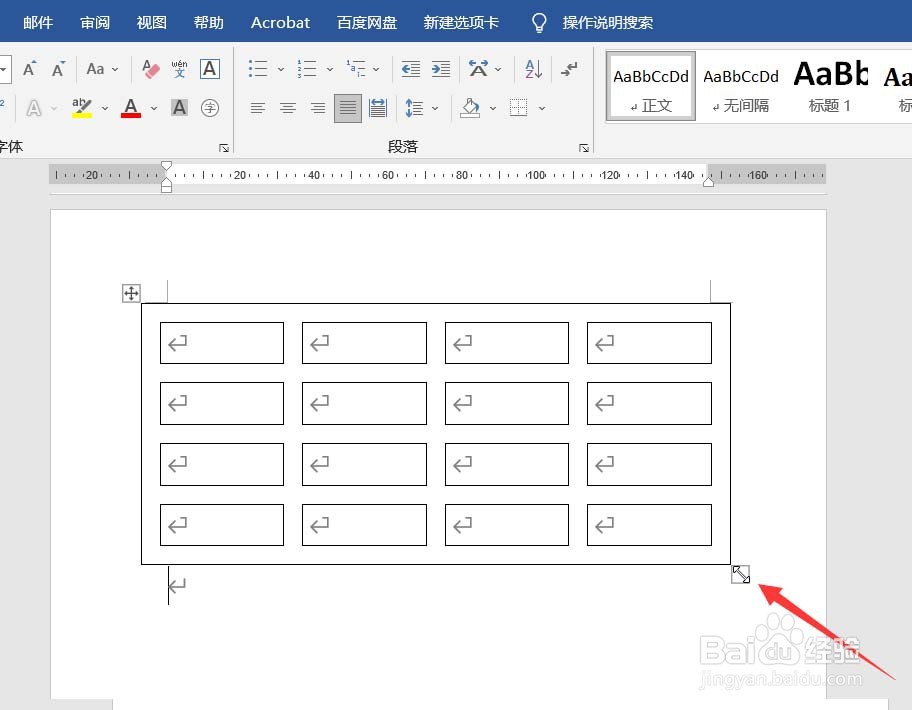Expand the borders dropdown arrow
Viewport: 912px width, 710px height.
pyautogui.click(x=543, y=107)
